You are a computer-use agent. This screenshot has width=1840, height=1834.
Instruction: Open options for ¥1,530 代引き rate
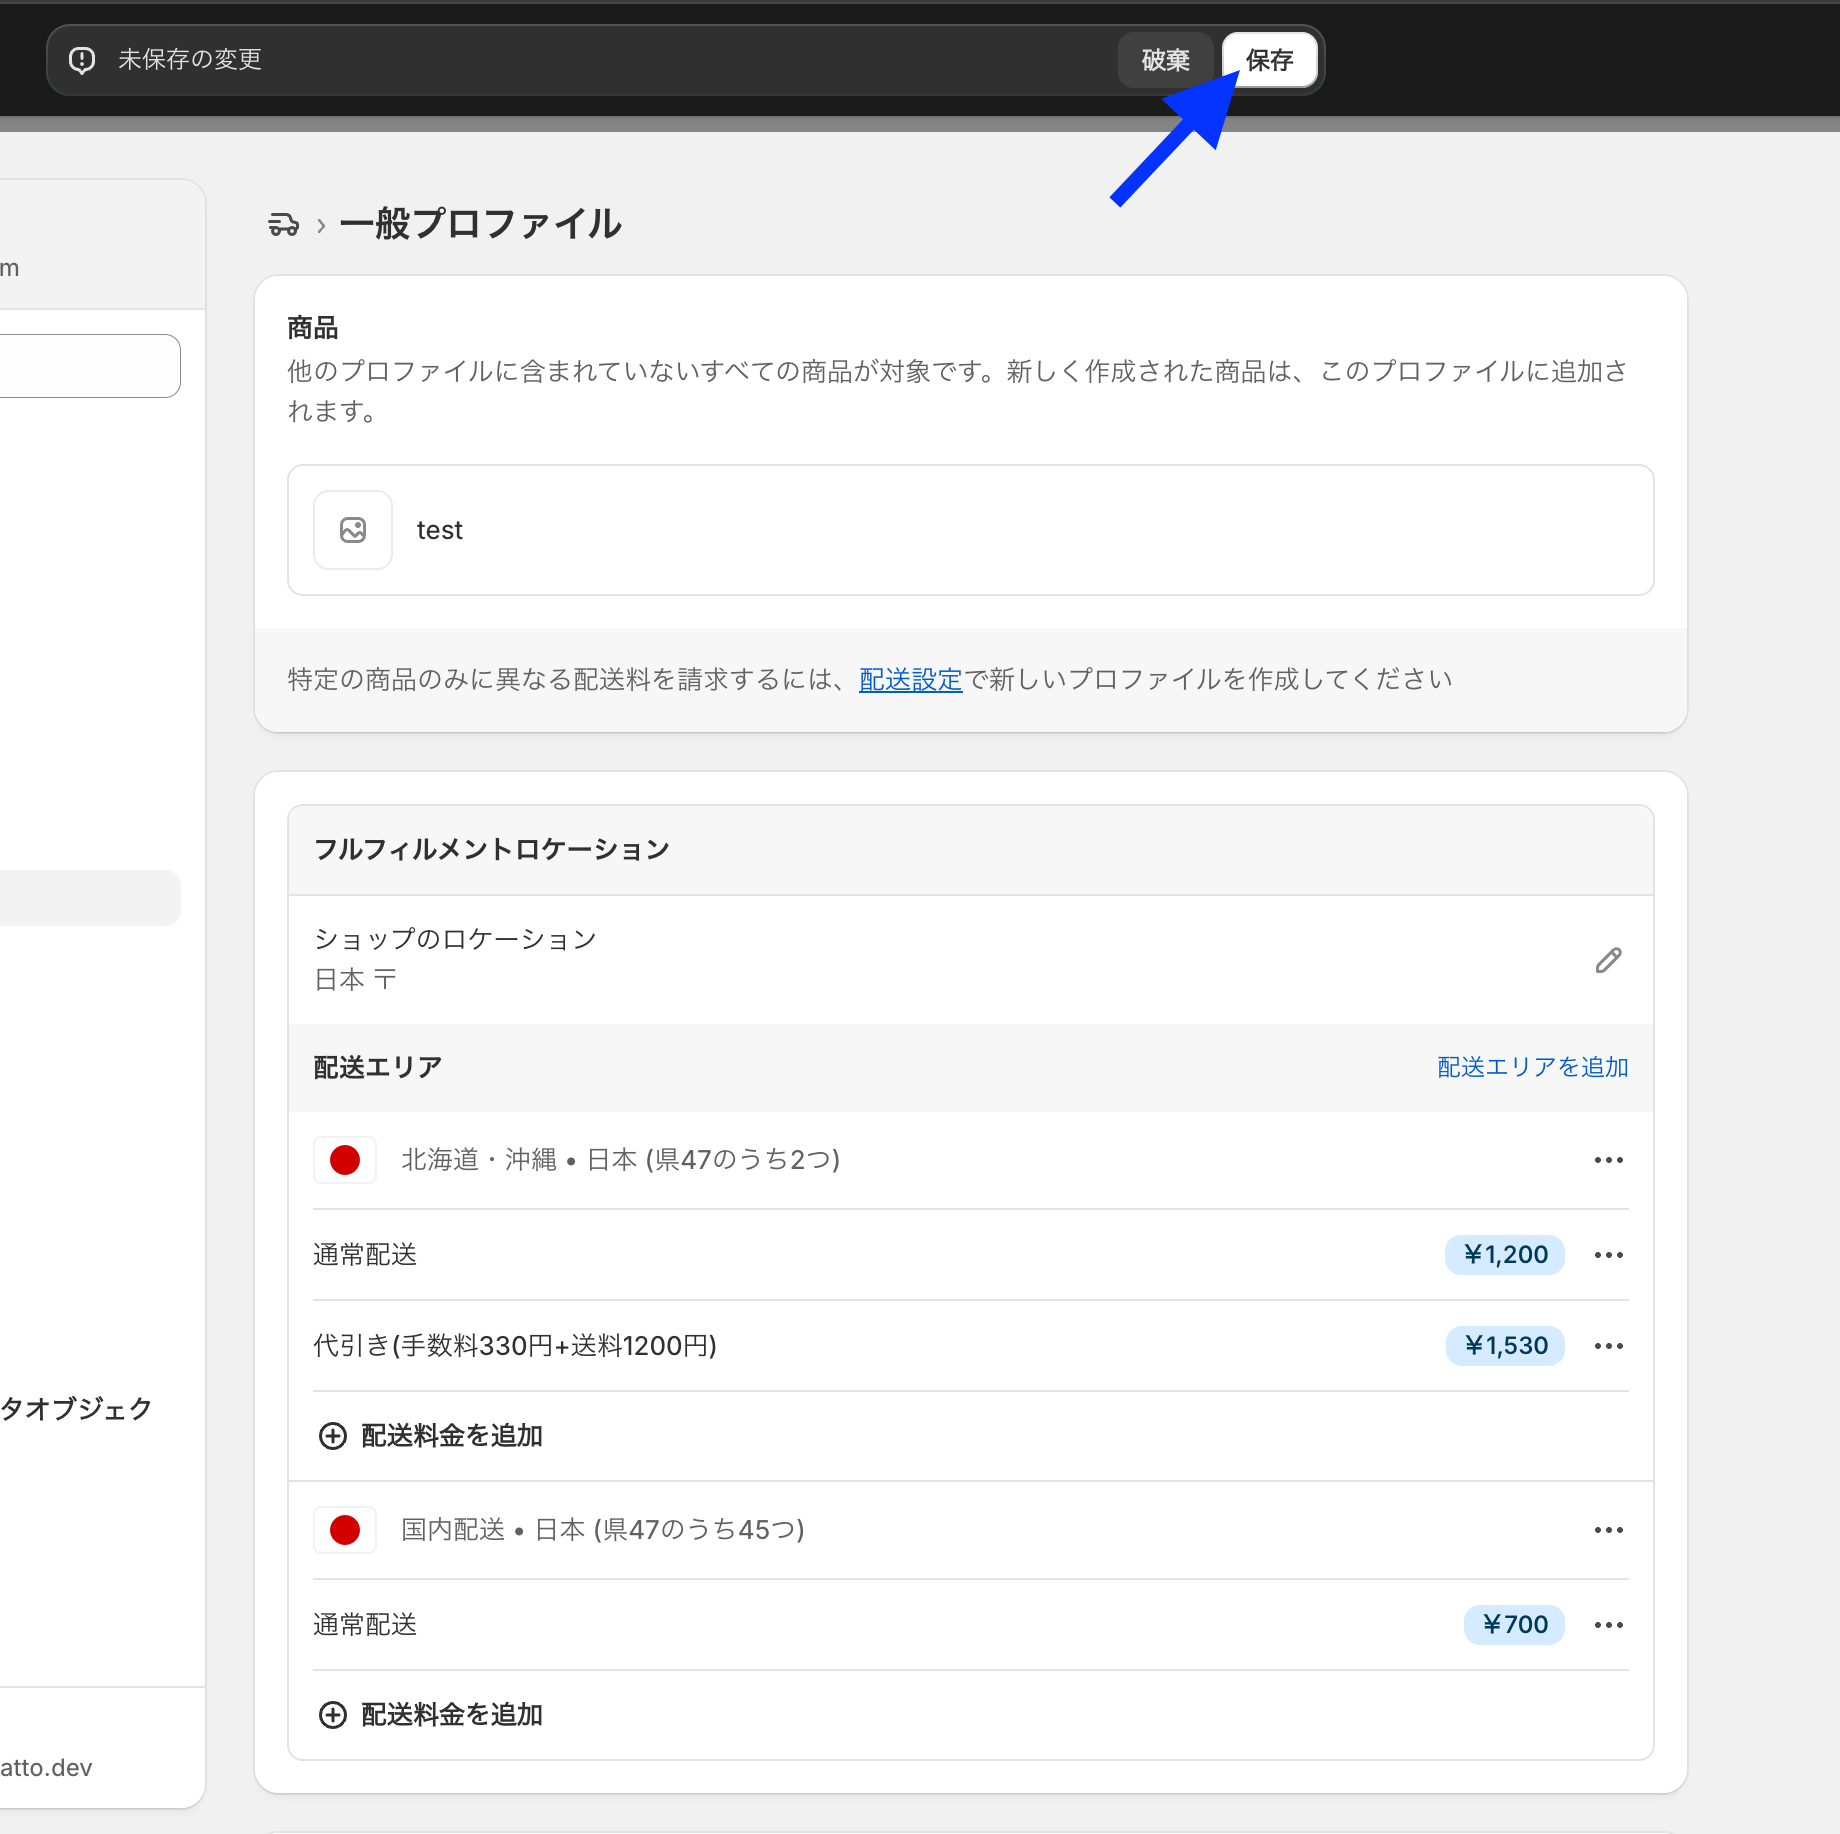tap(1608, 1346)
